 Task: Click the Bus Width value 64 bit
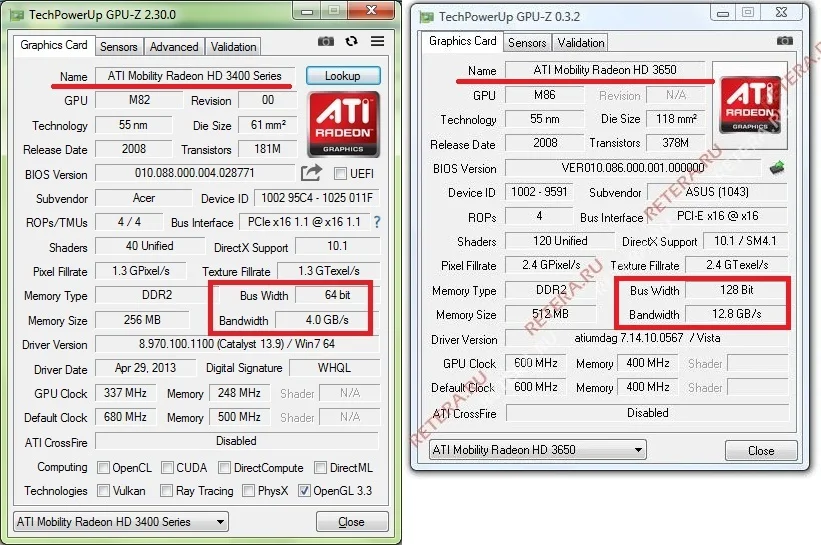coord(338,295)
